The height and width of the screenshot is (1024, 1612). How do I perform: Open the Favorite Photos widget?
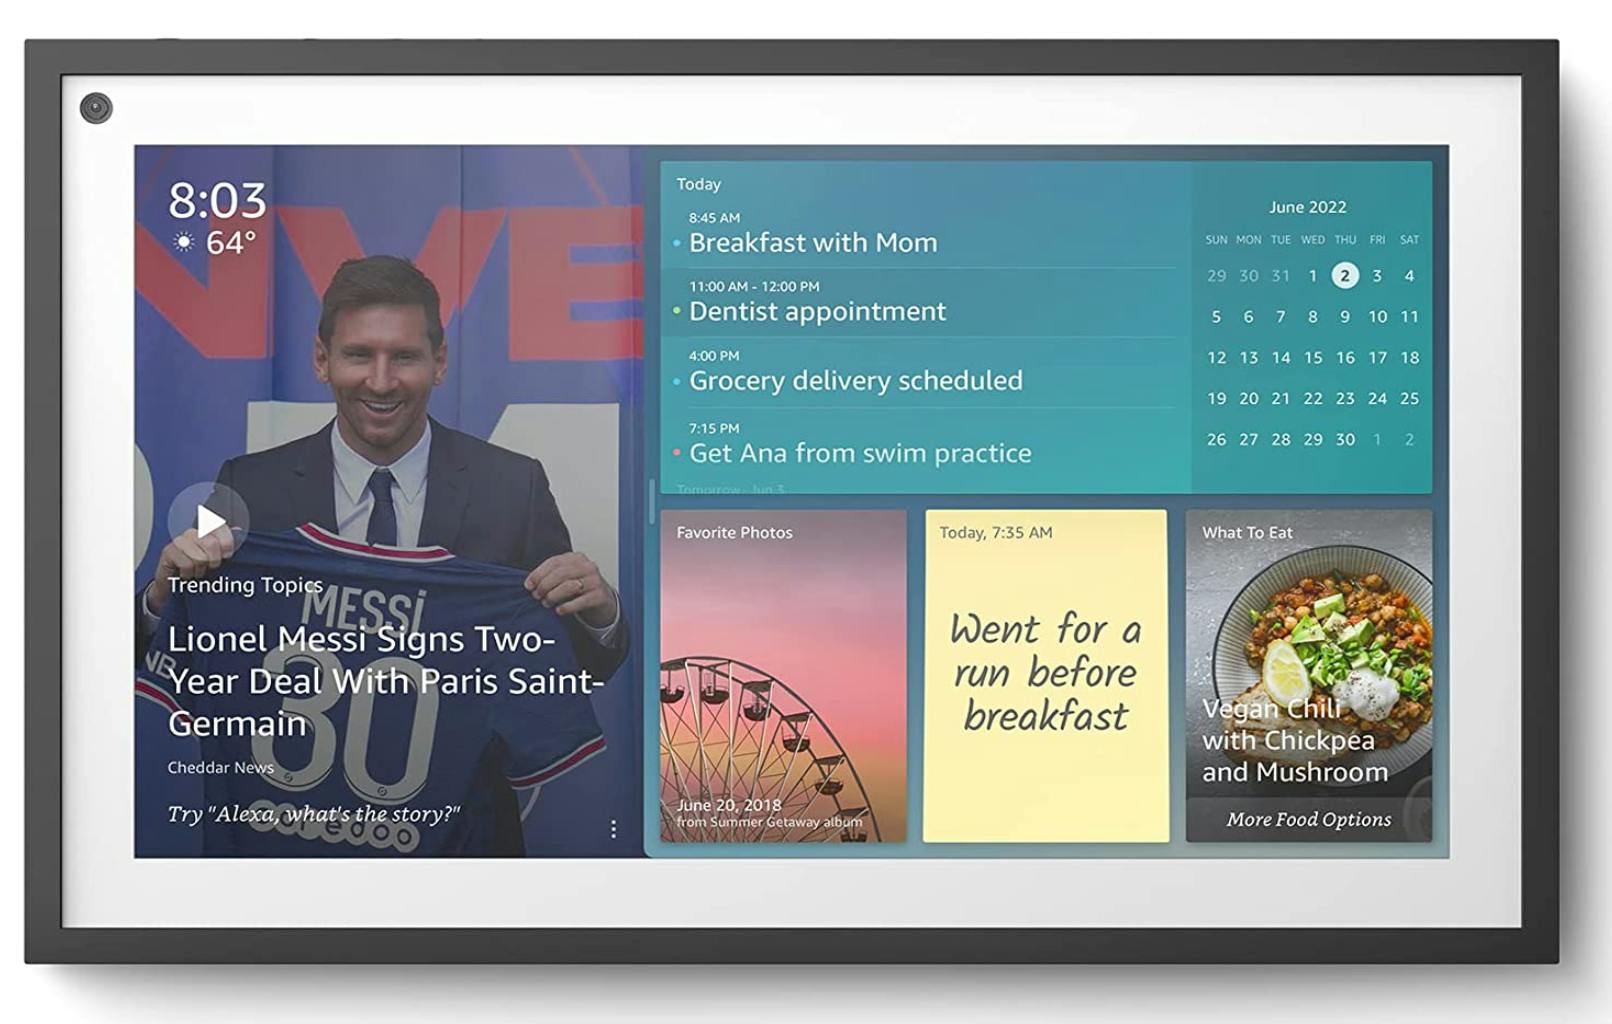click(x=783, y=676)
